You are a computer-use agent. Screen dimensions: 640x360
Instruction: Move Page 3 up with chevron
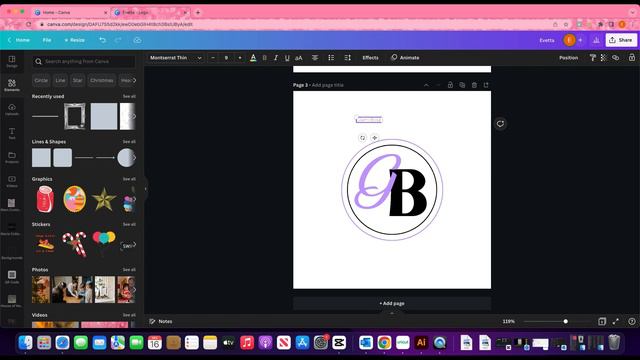point(426,85)
